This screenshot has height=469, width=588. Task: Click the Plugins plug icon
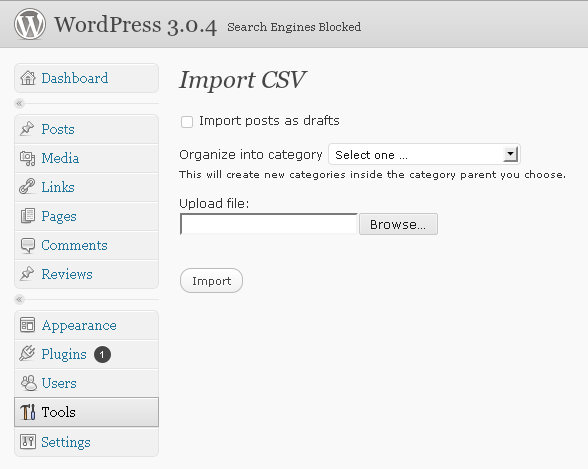(x=27, y=354)
